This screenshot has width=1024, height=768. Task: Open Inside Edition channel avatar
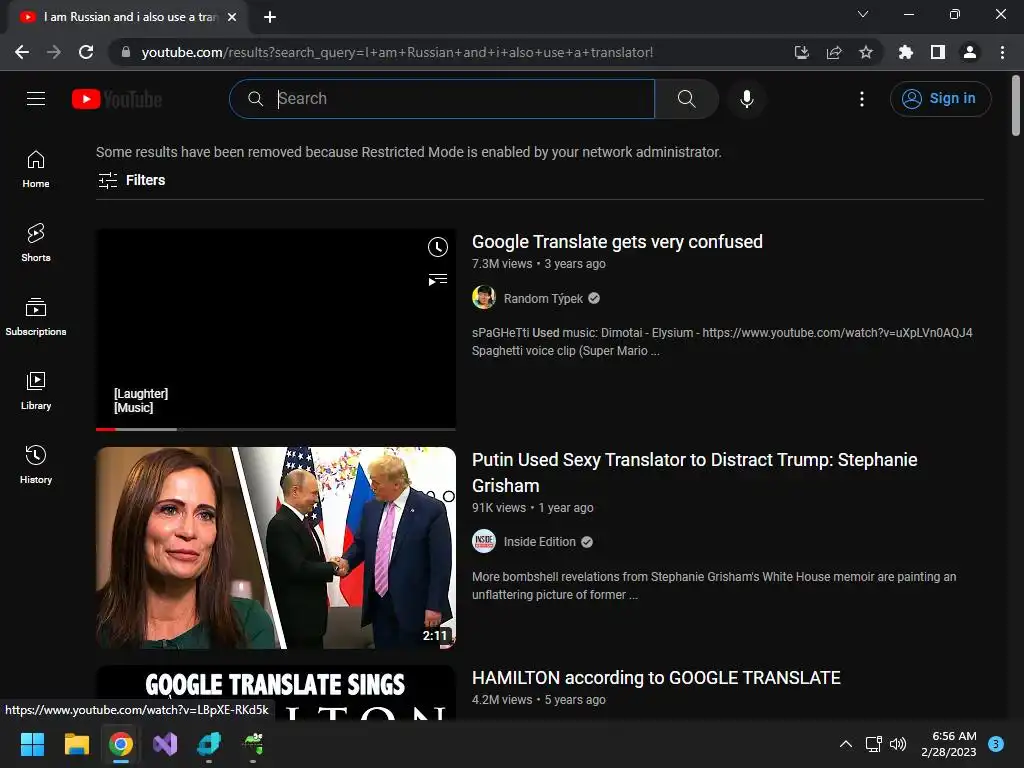tap(484, 541)
